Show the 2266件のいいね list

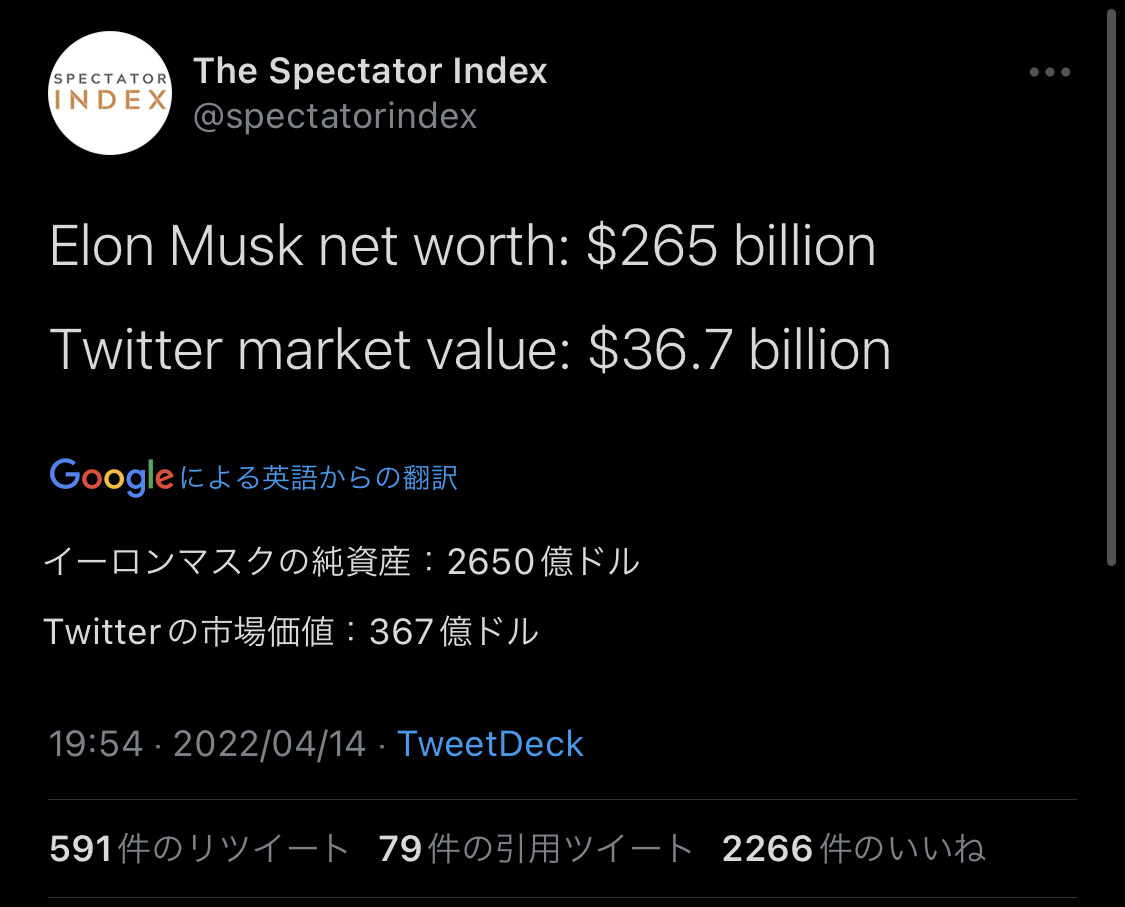pyautogui.click(x=854, y=848)
